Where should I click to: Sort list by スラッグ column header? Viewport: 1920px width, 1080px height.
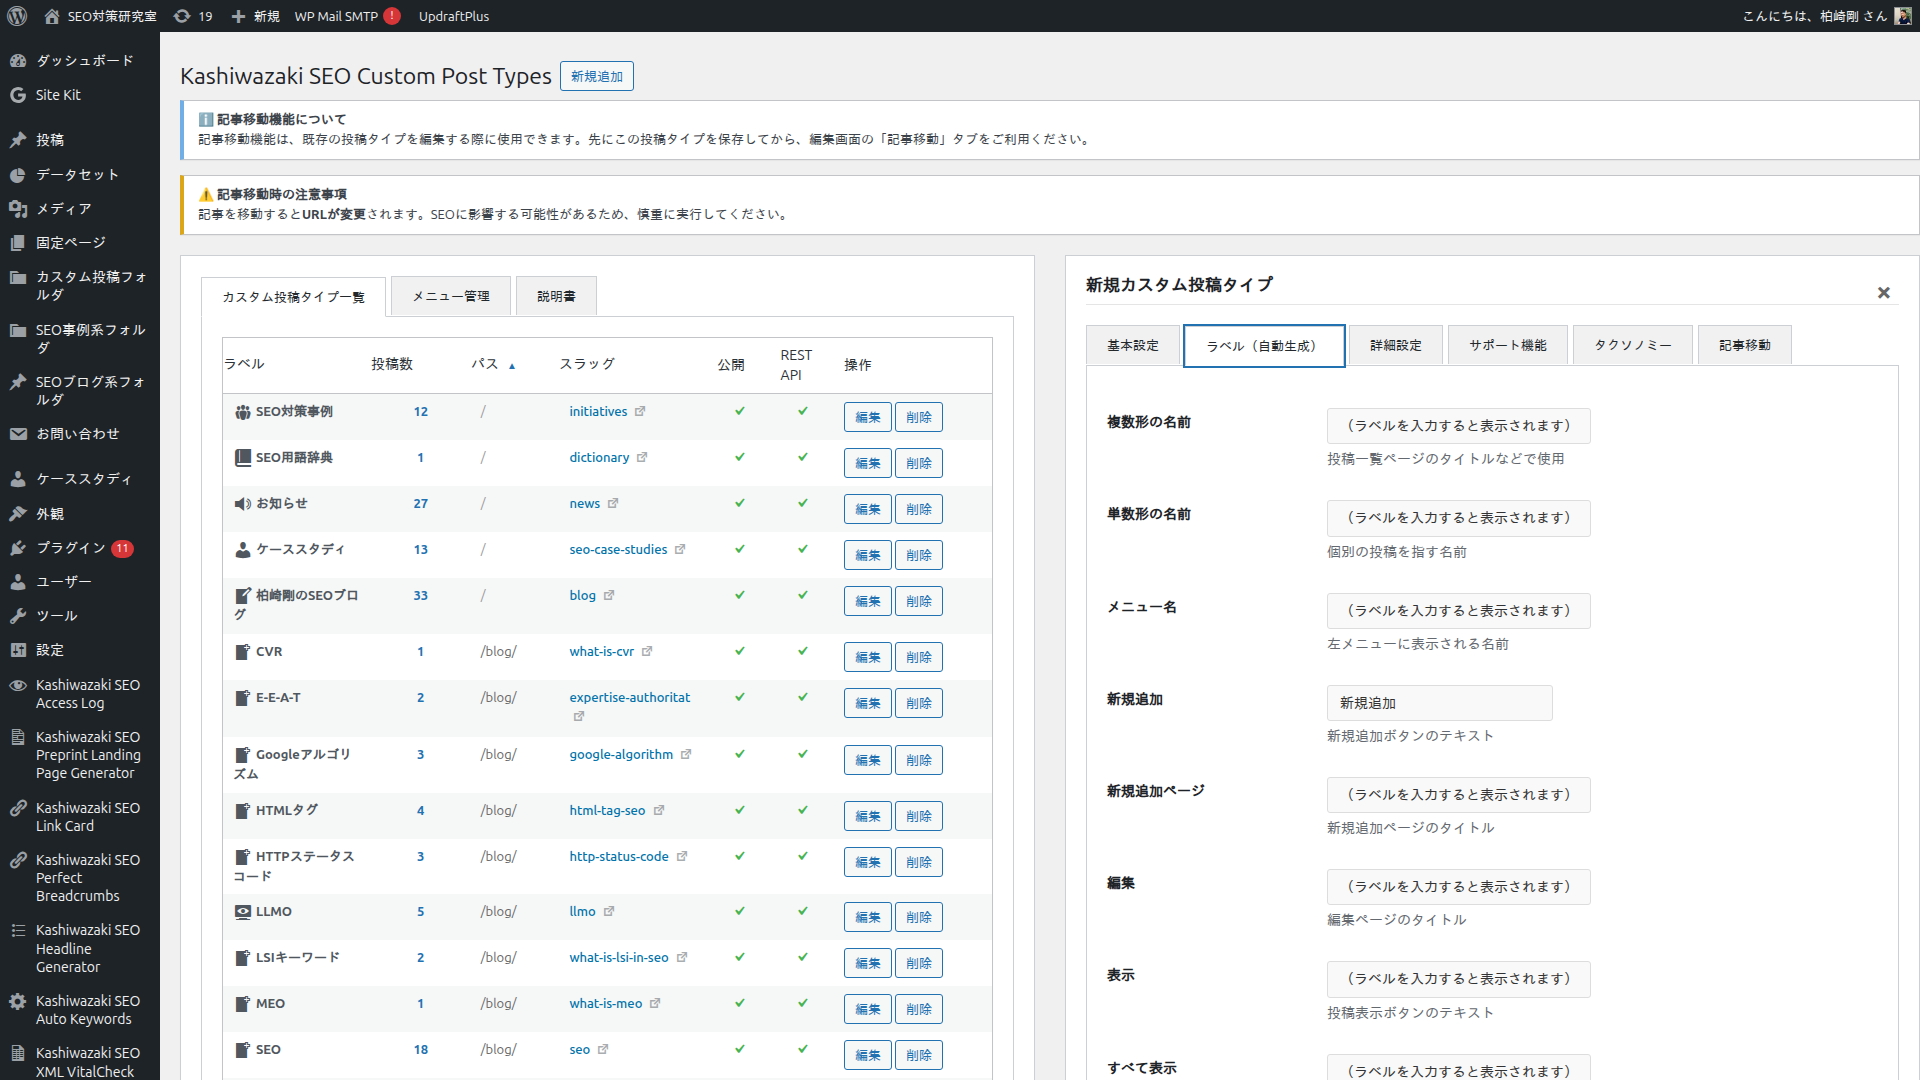tap(586, 364)
